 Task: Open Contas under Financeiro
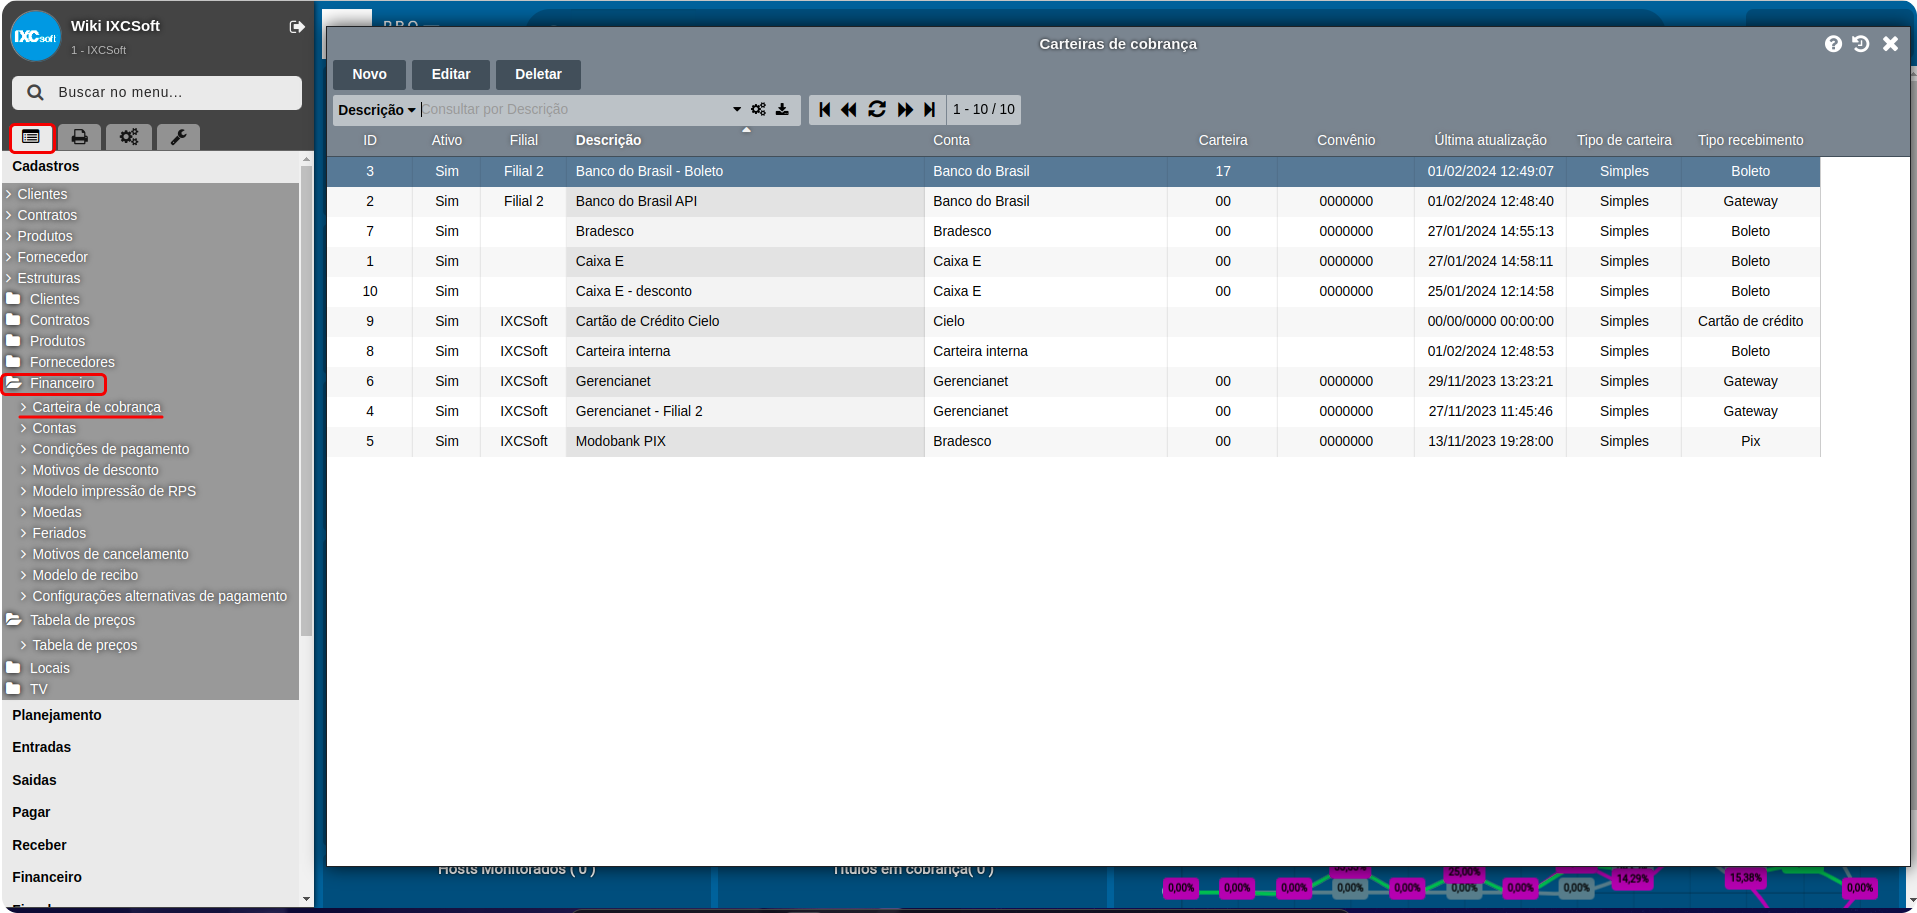pyautogui.click(x=54, y=428)
